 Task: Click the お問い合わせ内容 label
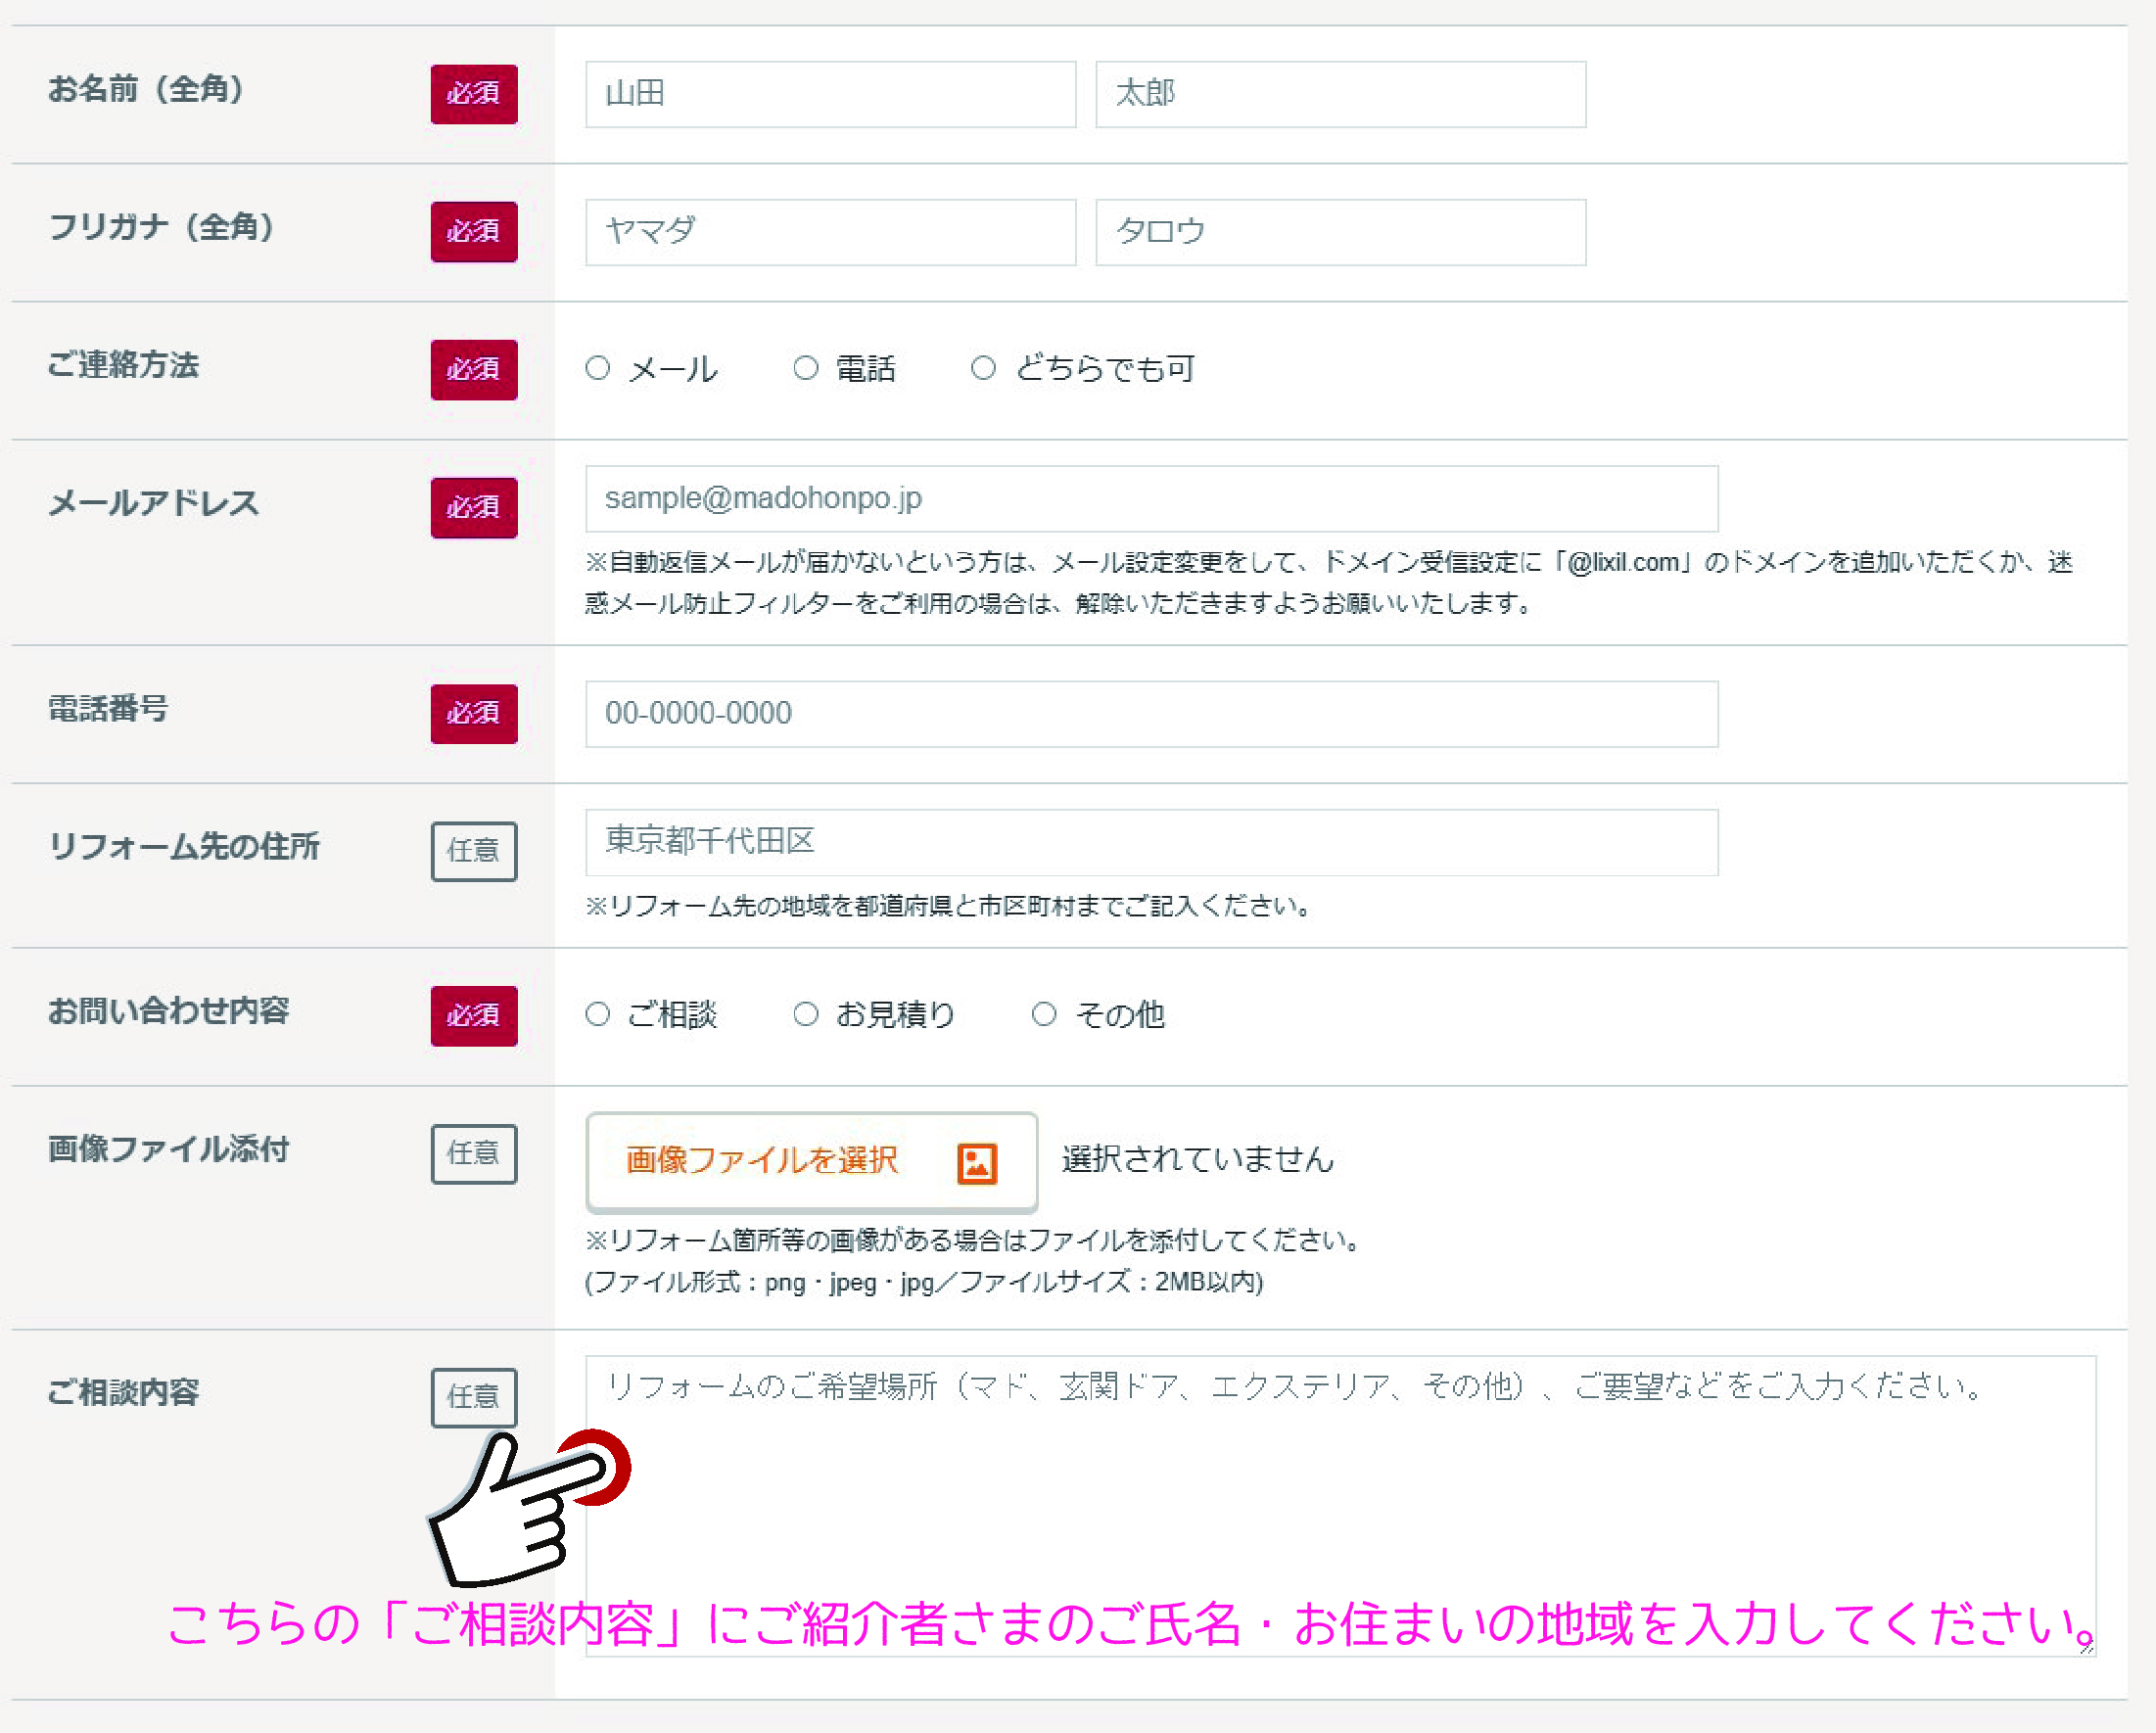click(x=169, y=1011)
